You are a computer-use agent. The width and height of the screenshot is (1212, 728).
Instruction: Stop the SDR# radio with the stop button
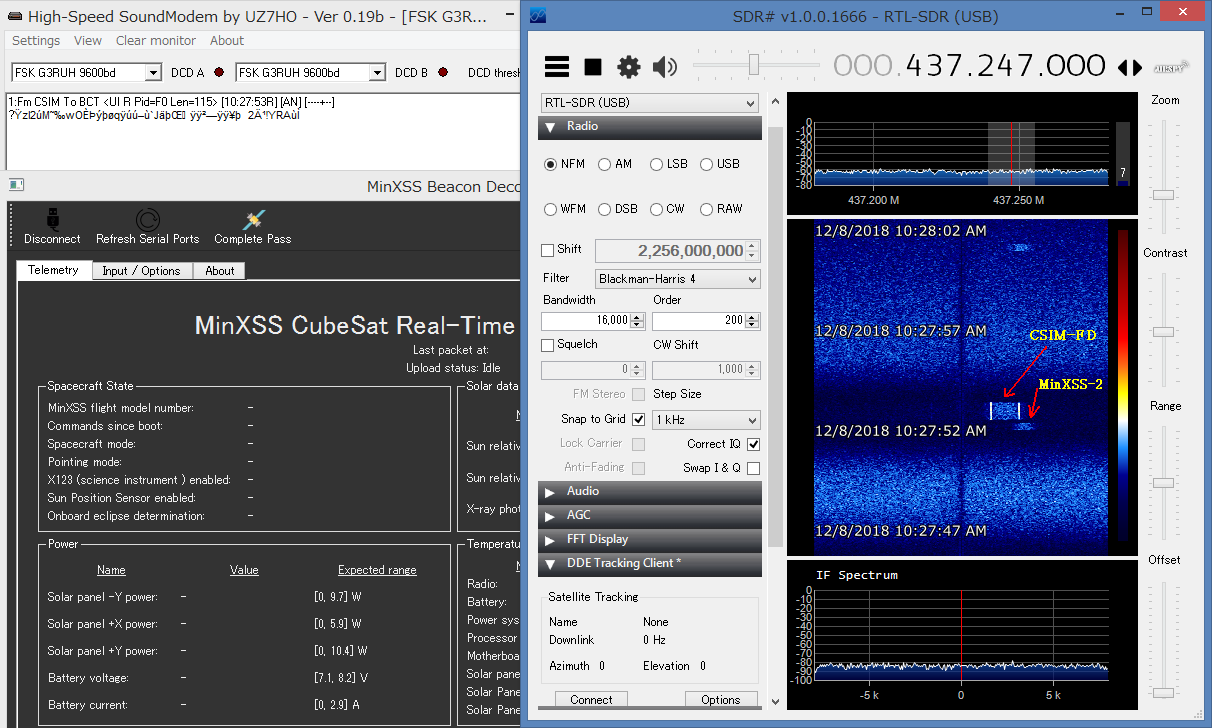pos(593,67)
